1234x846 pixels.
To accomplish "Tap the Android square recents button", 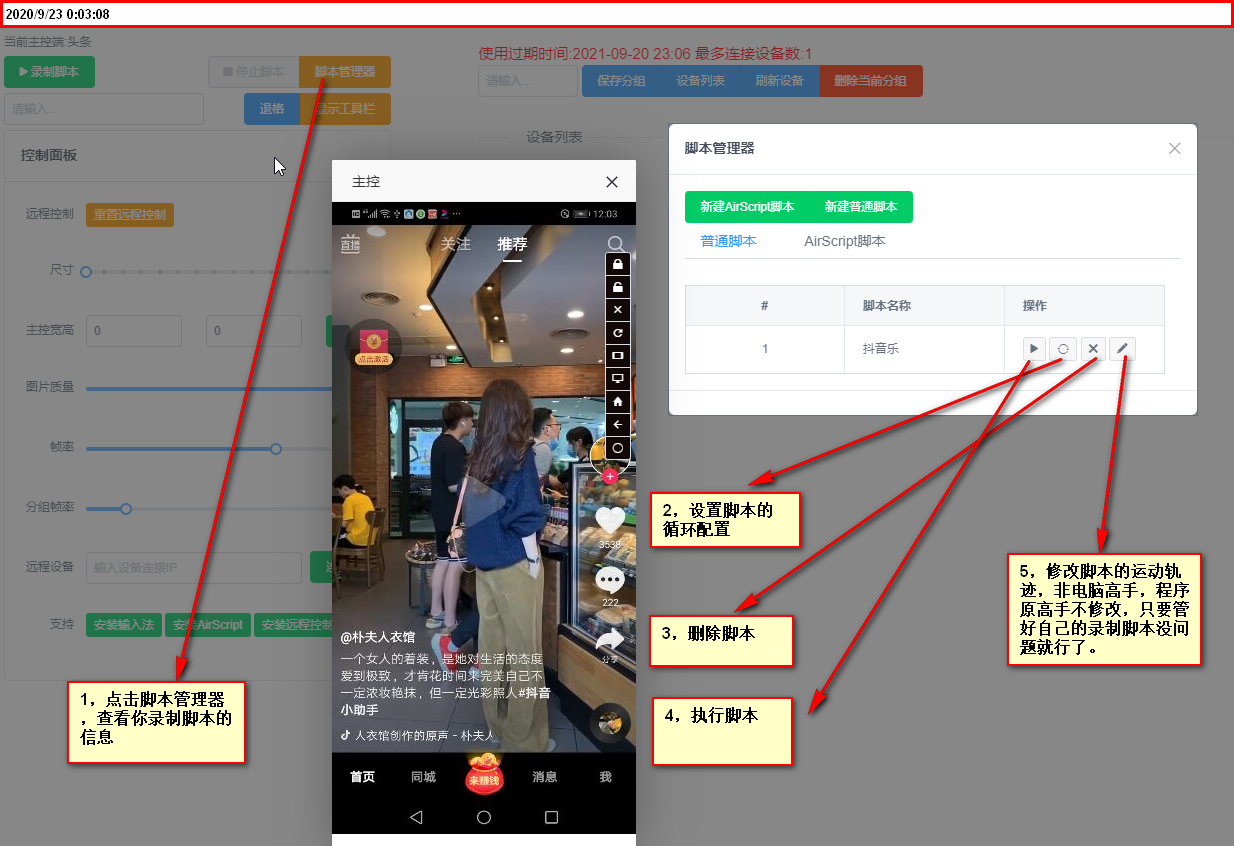I will pos(551,817).
